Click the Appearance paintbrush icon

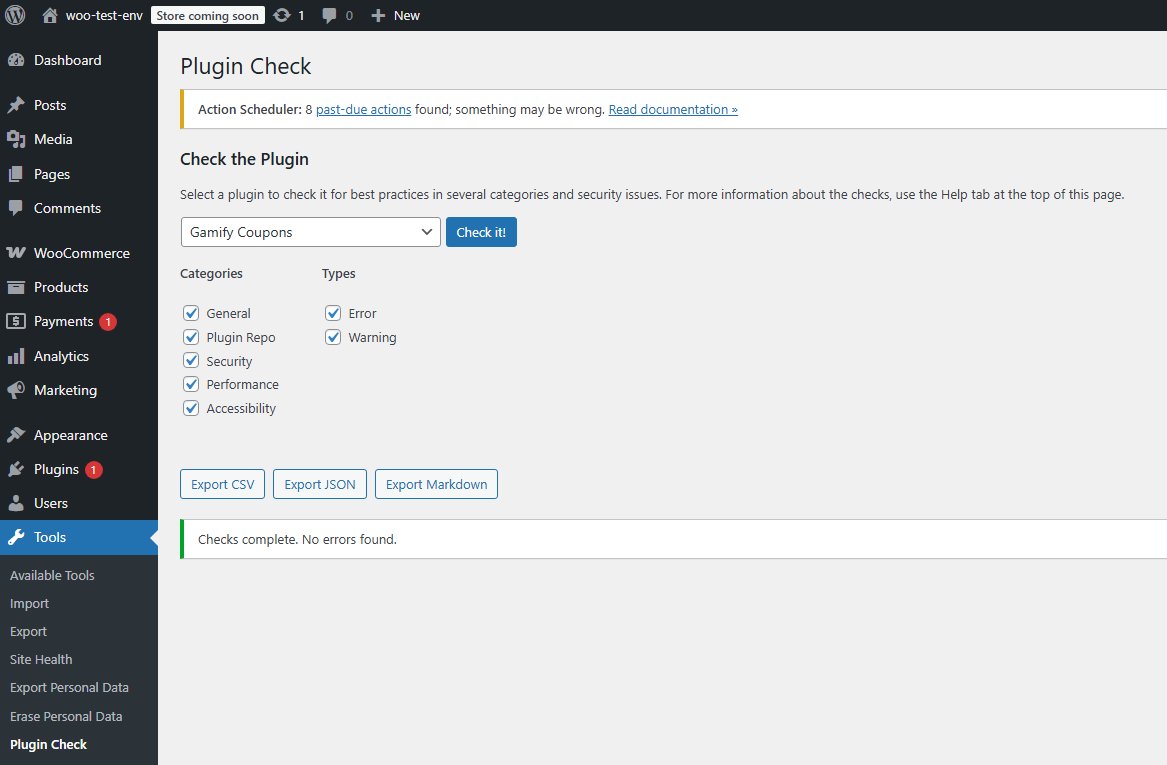(x=16, y=435)
